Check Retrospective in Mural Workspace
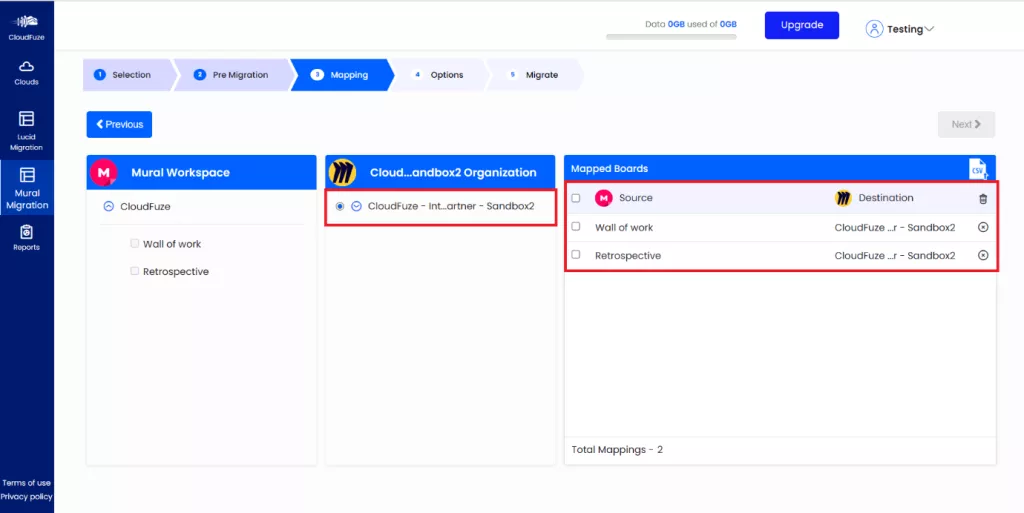 tap(135, 271)
